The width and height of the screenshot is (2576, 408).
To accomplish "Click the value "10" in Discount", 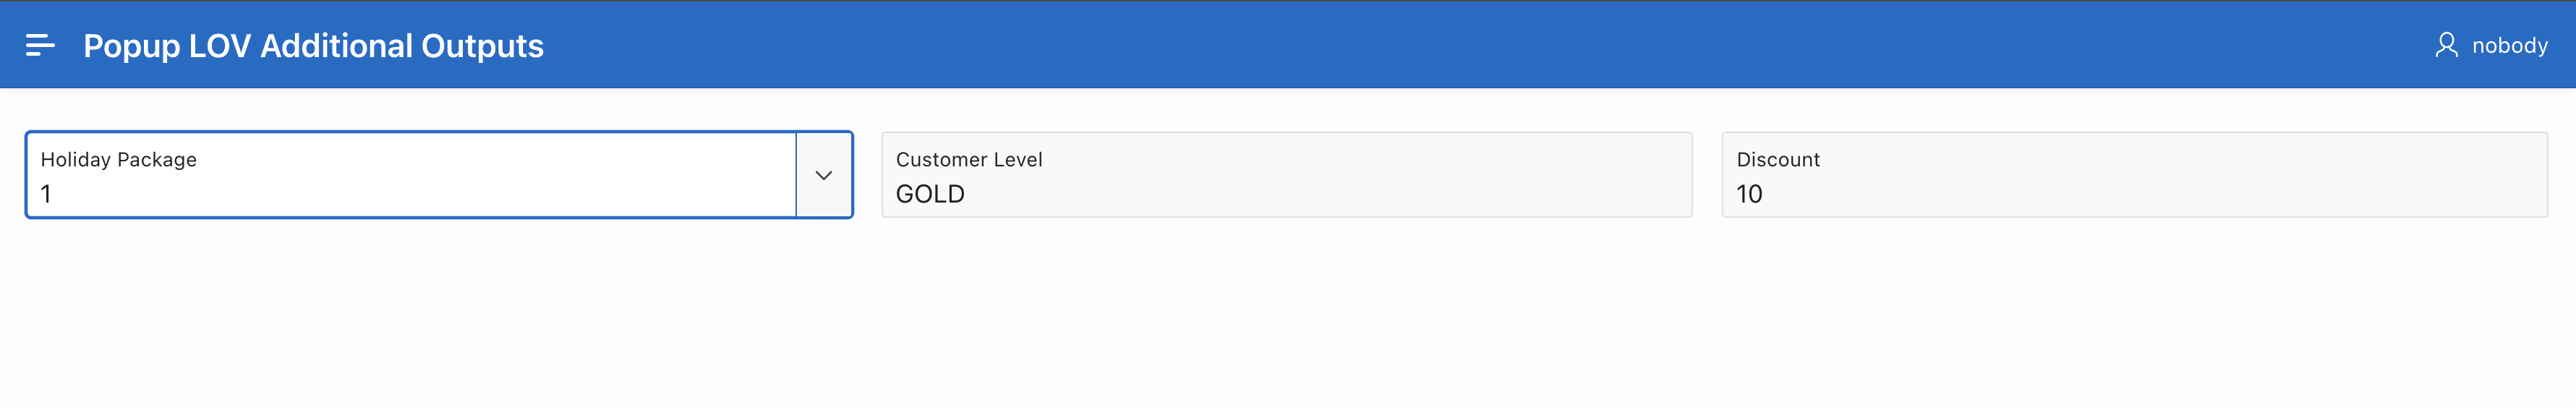I will pyautogui.click(x=1749, y=194).
